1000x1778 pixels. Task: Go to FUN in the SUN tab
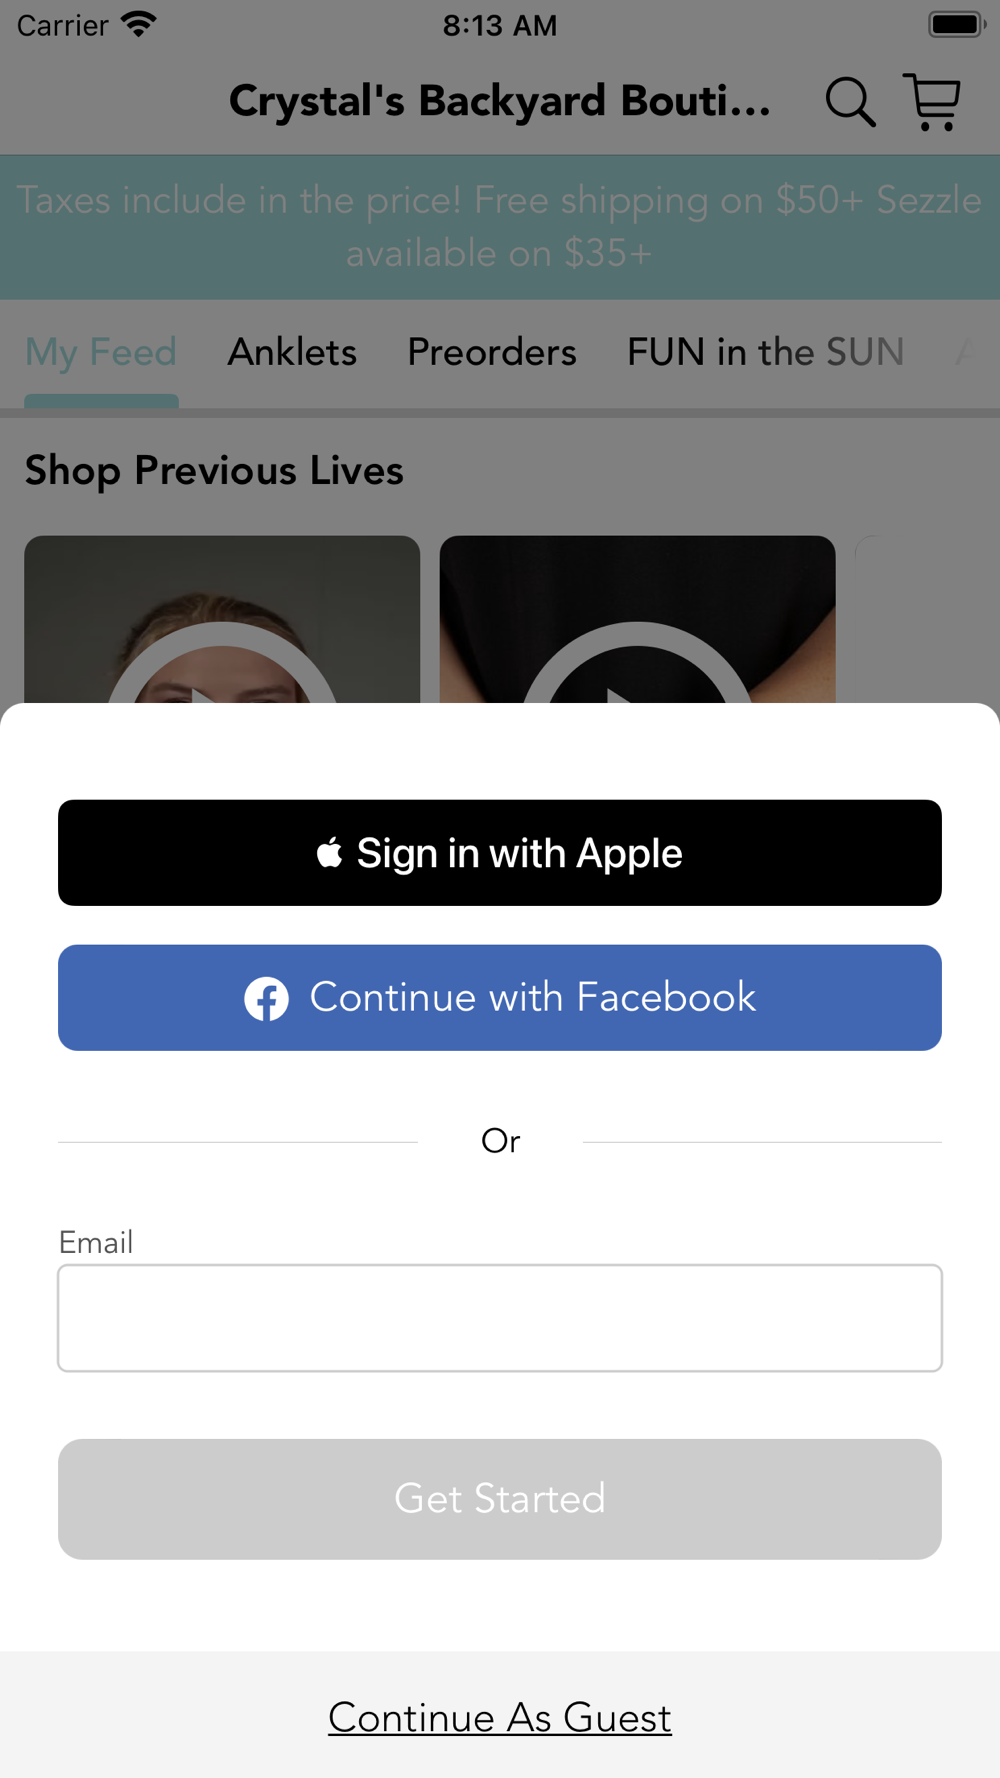(x=766, y=352)
